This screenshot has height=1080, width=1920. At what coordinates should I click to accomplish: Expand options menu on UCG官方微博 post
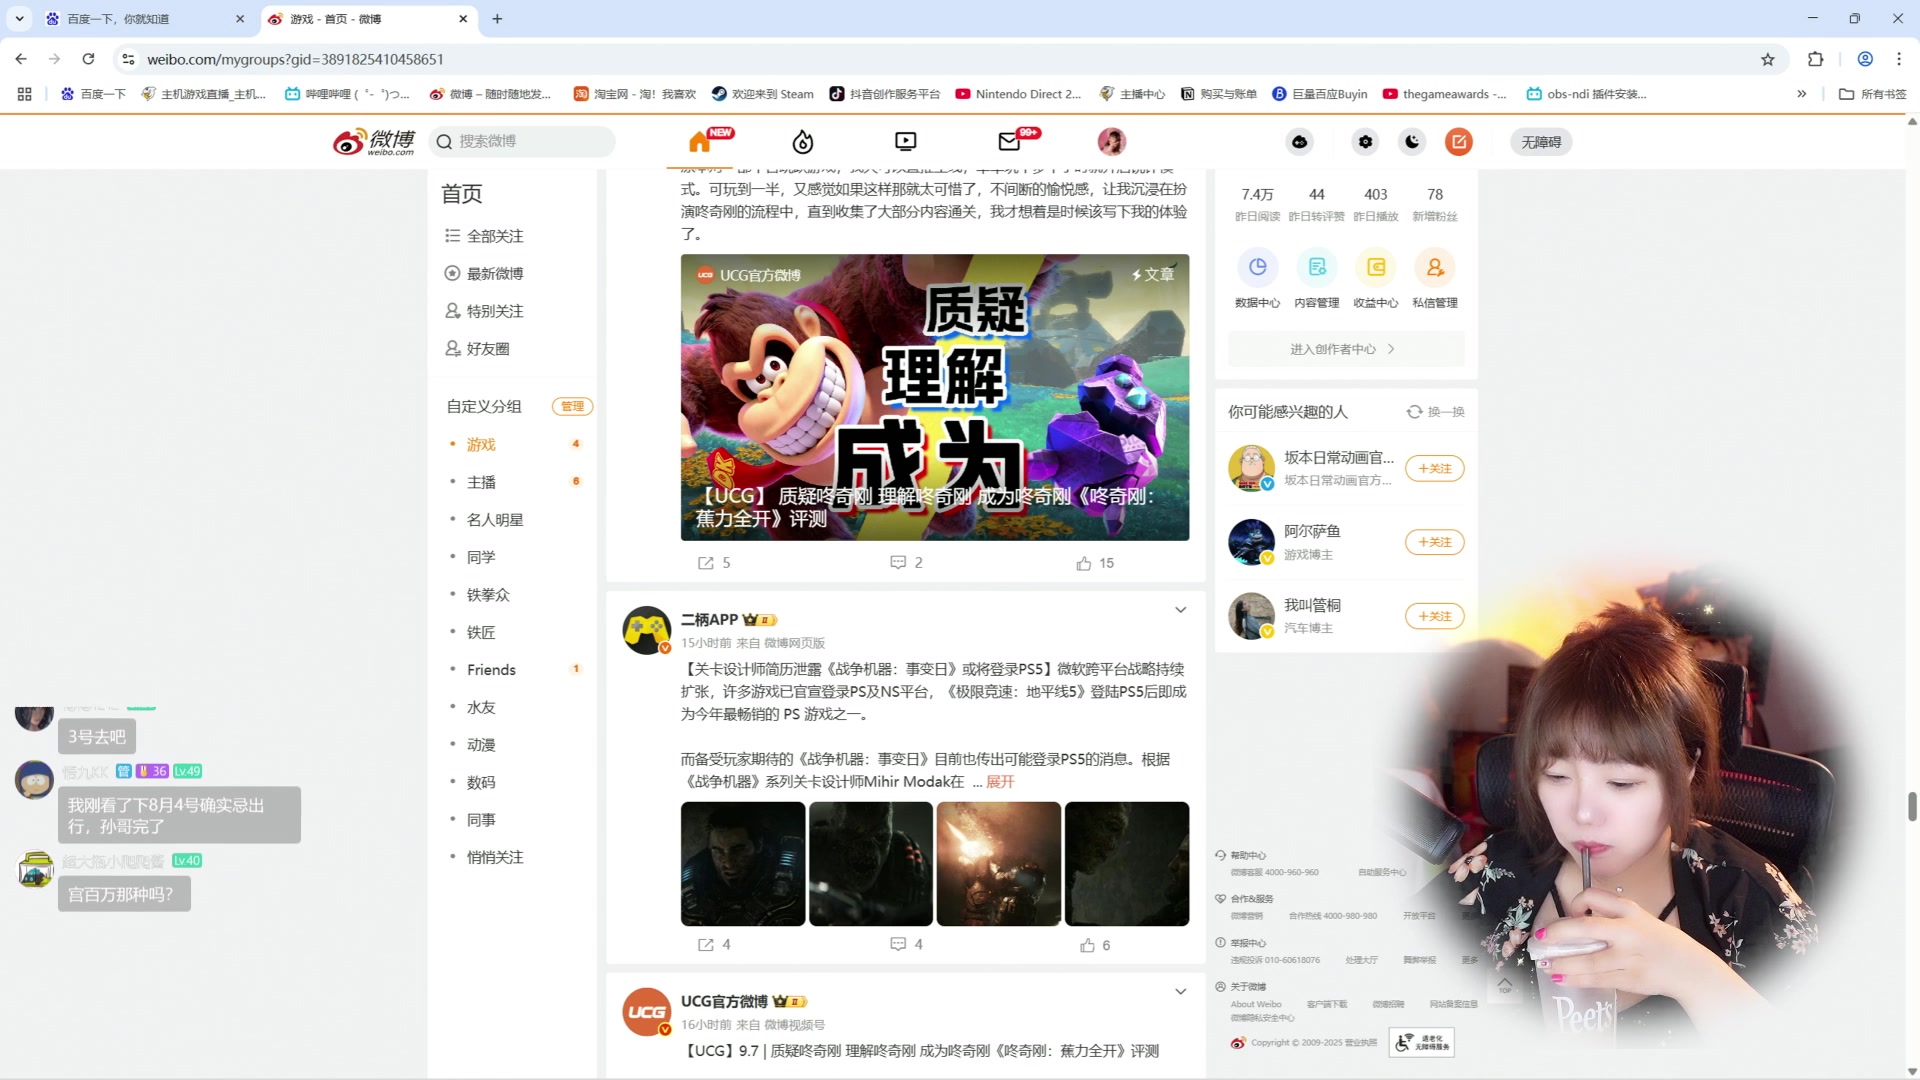click(1180, 992)
